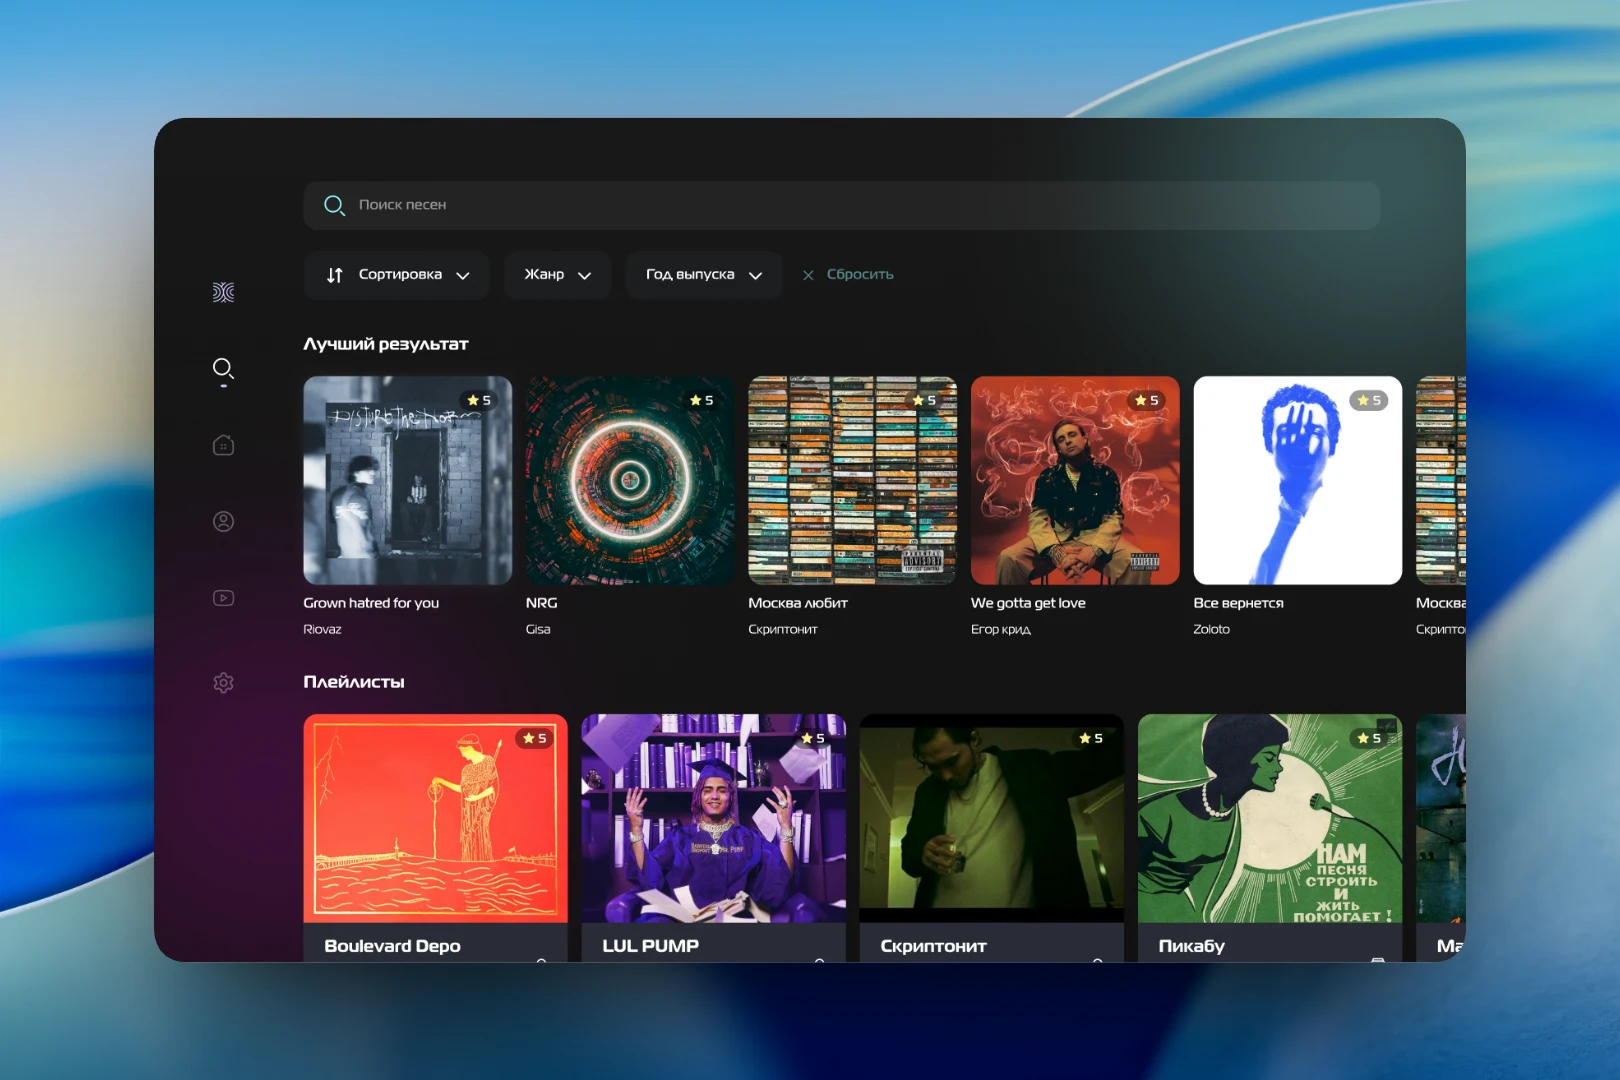
Task: Reset filters with the Сбросить button
Action: tap(848, 275)
